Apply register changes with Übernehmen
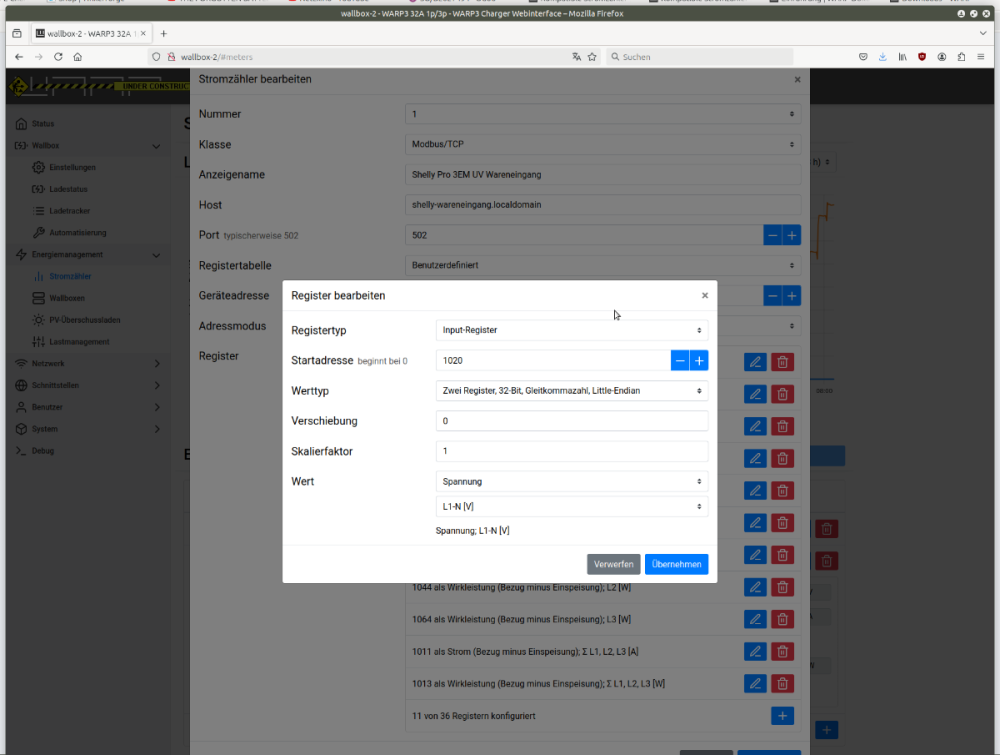Image resolution: width=1000 pixels, height=755 pixels. (676, 565)
